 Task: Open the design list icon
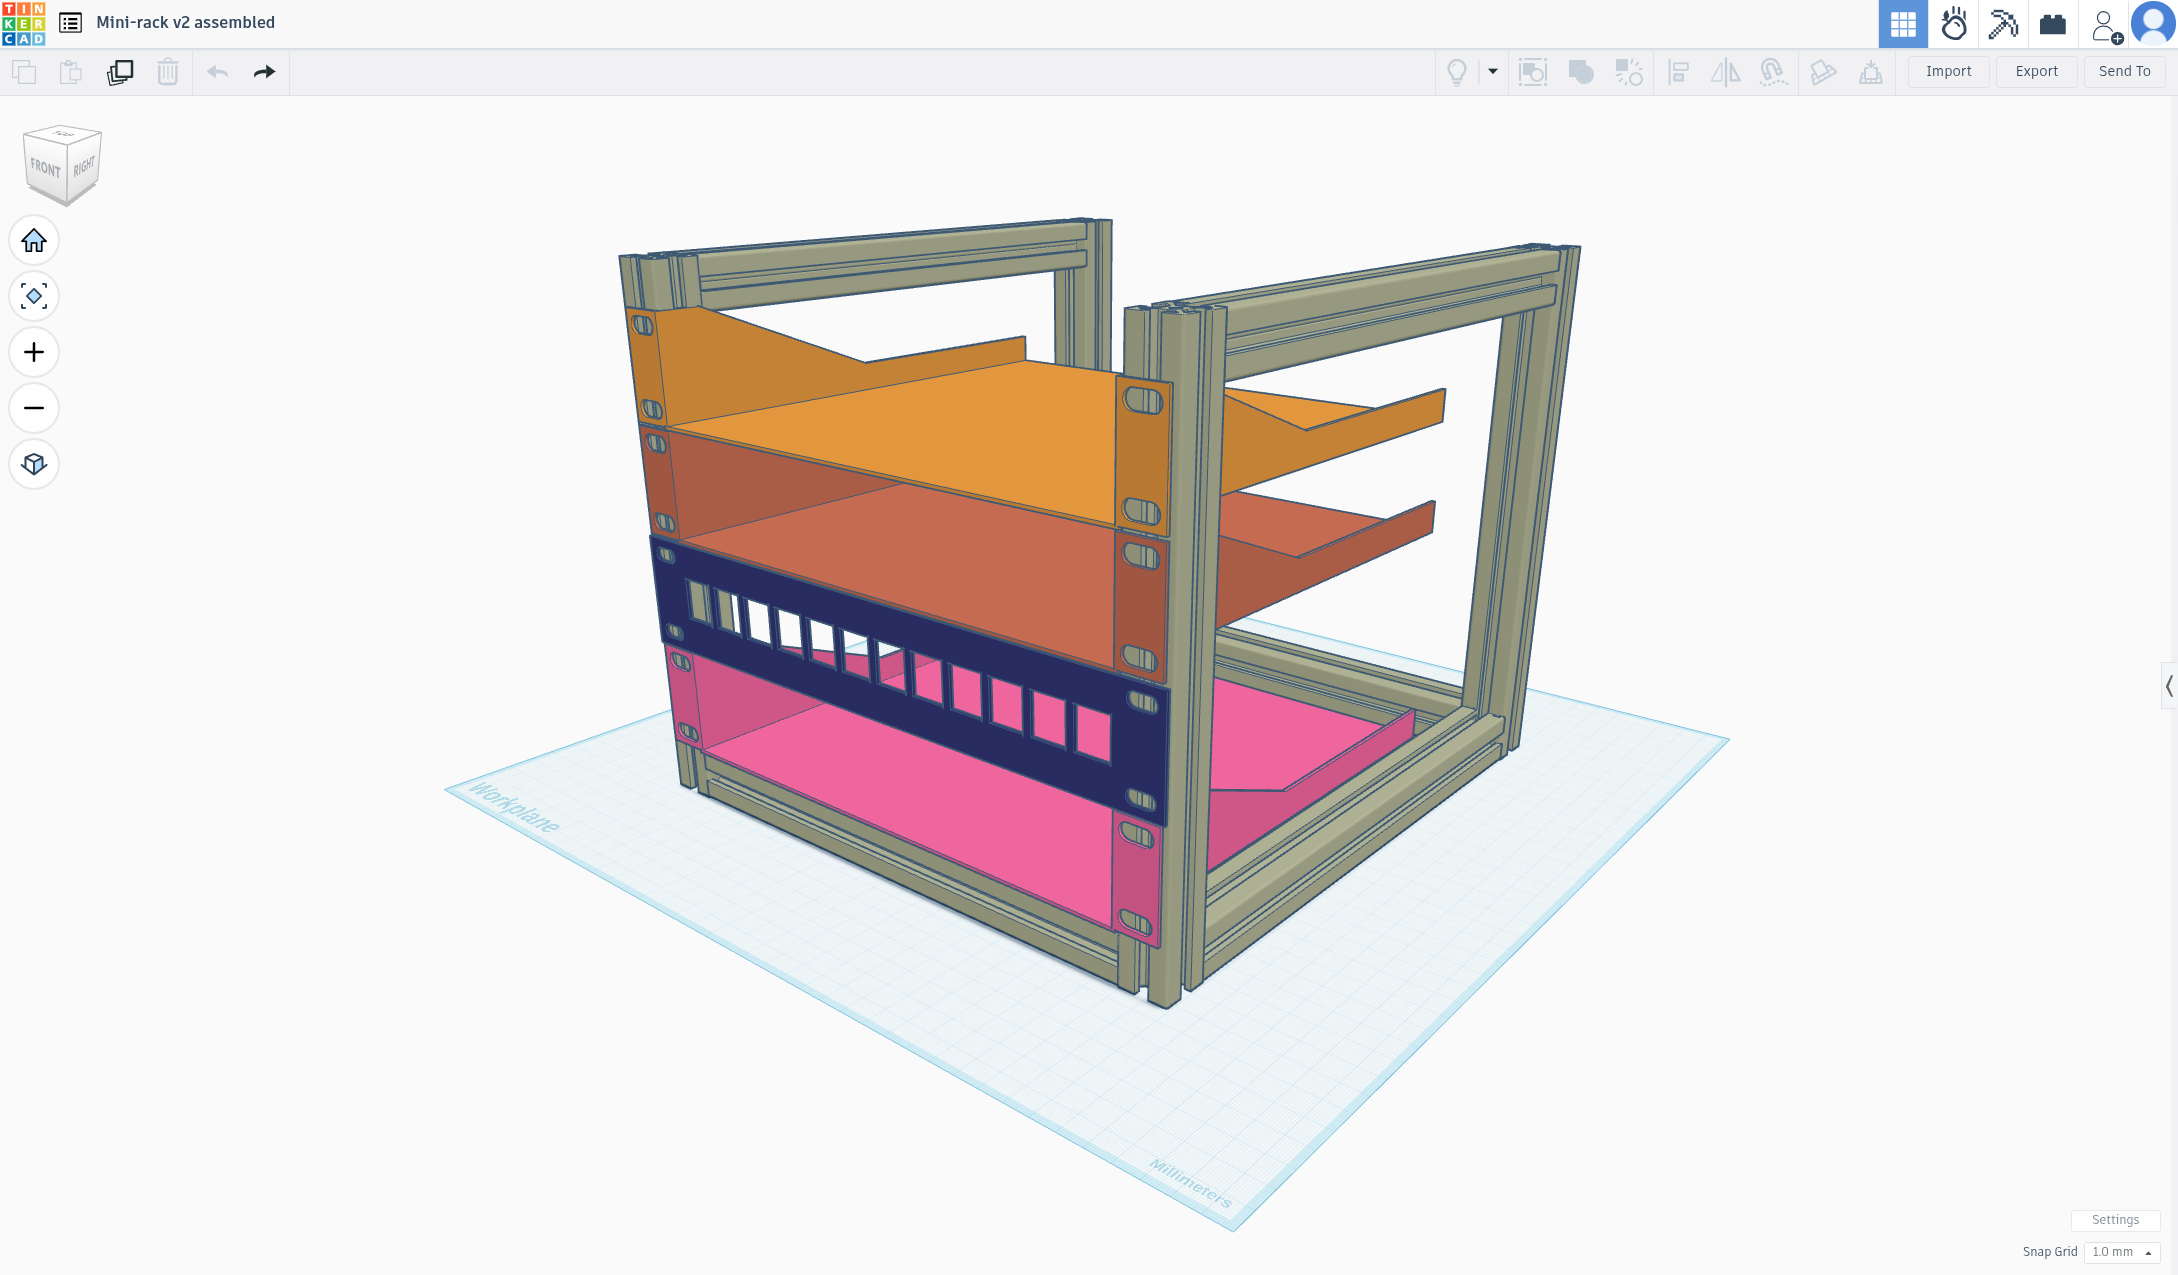coord(70,22)
